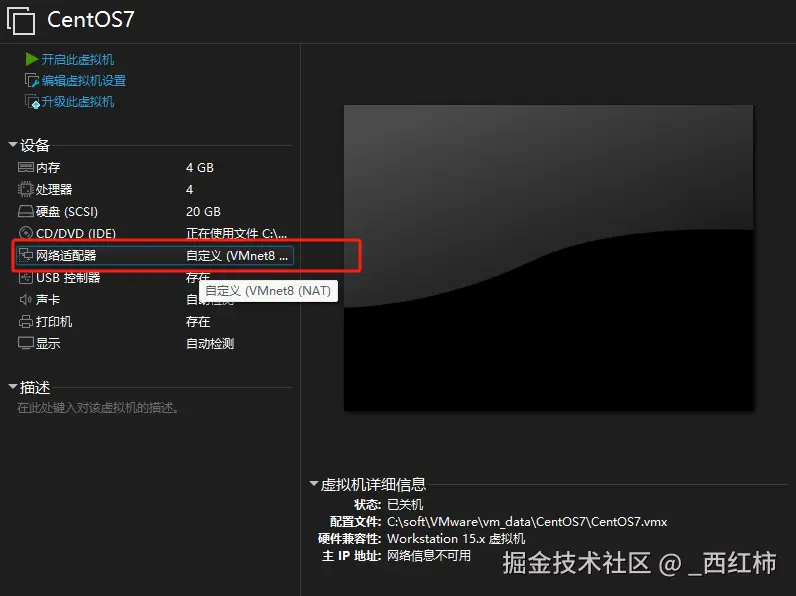
Task: Click 网络信息不可用 IP address value
Action: click(429, 556)
